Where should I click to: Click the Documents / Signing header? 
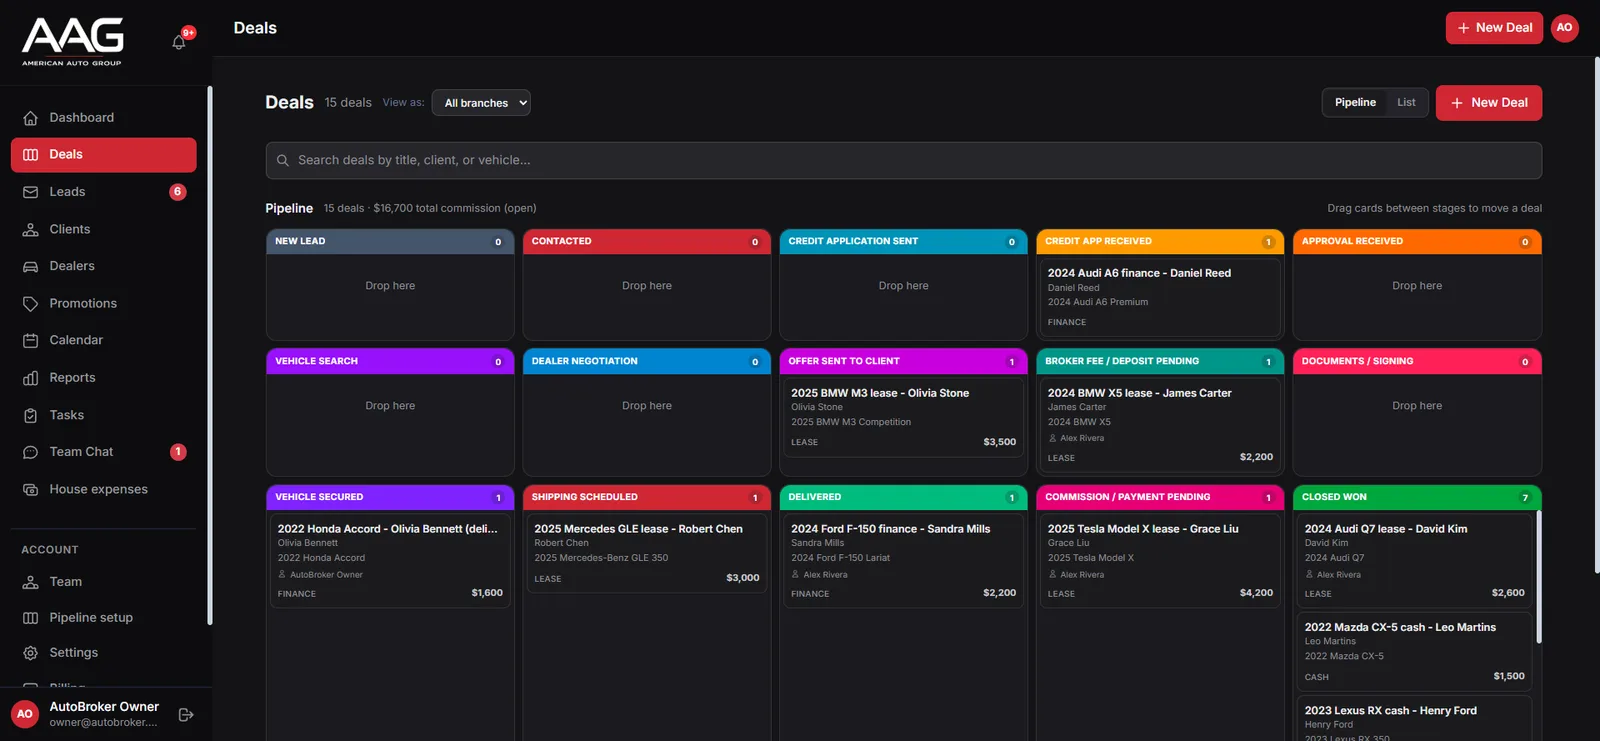tap(1417, 362)
